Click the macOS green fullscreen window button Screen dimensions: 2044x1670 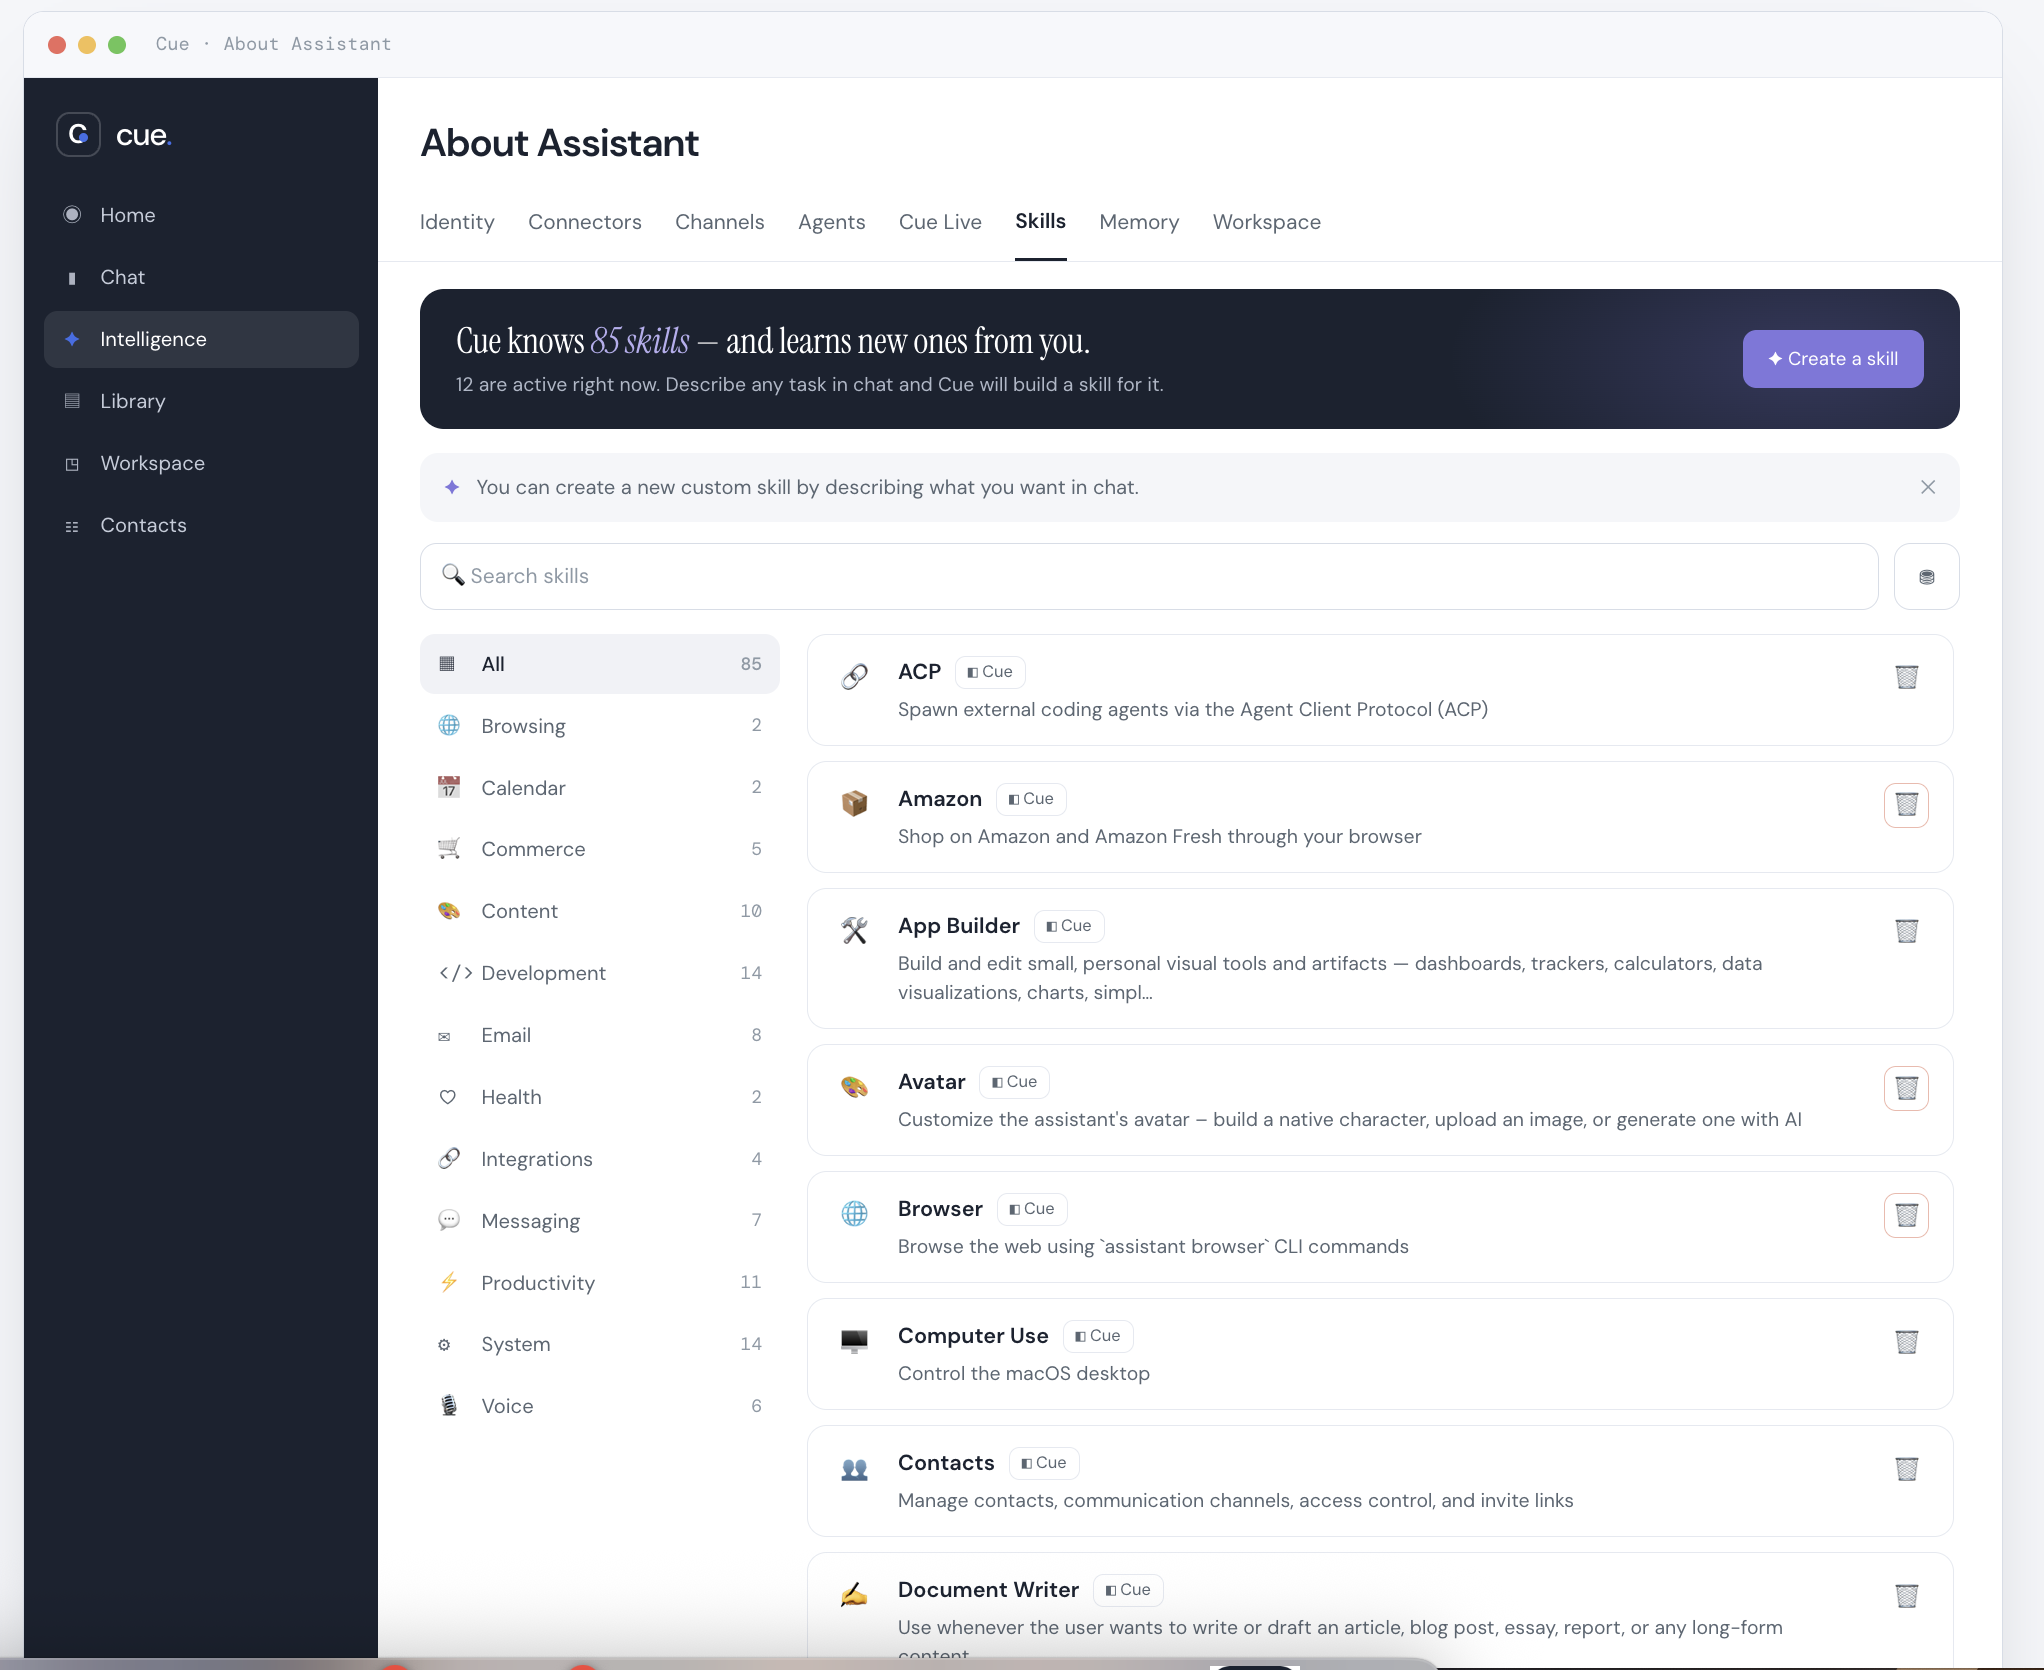[117, 44]
